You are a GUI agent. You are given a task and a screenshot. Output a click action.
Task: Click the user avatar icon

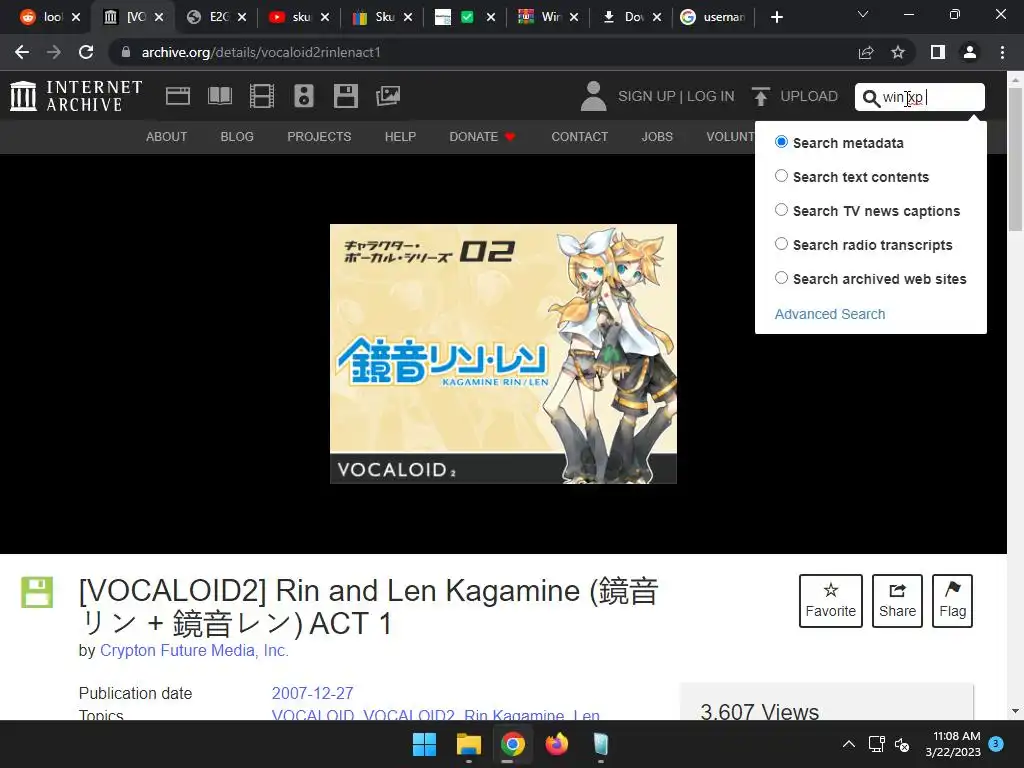[593, 96]
